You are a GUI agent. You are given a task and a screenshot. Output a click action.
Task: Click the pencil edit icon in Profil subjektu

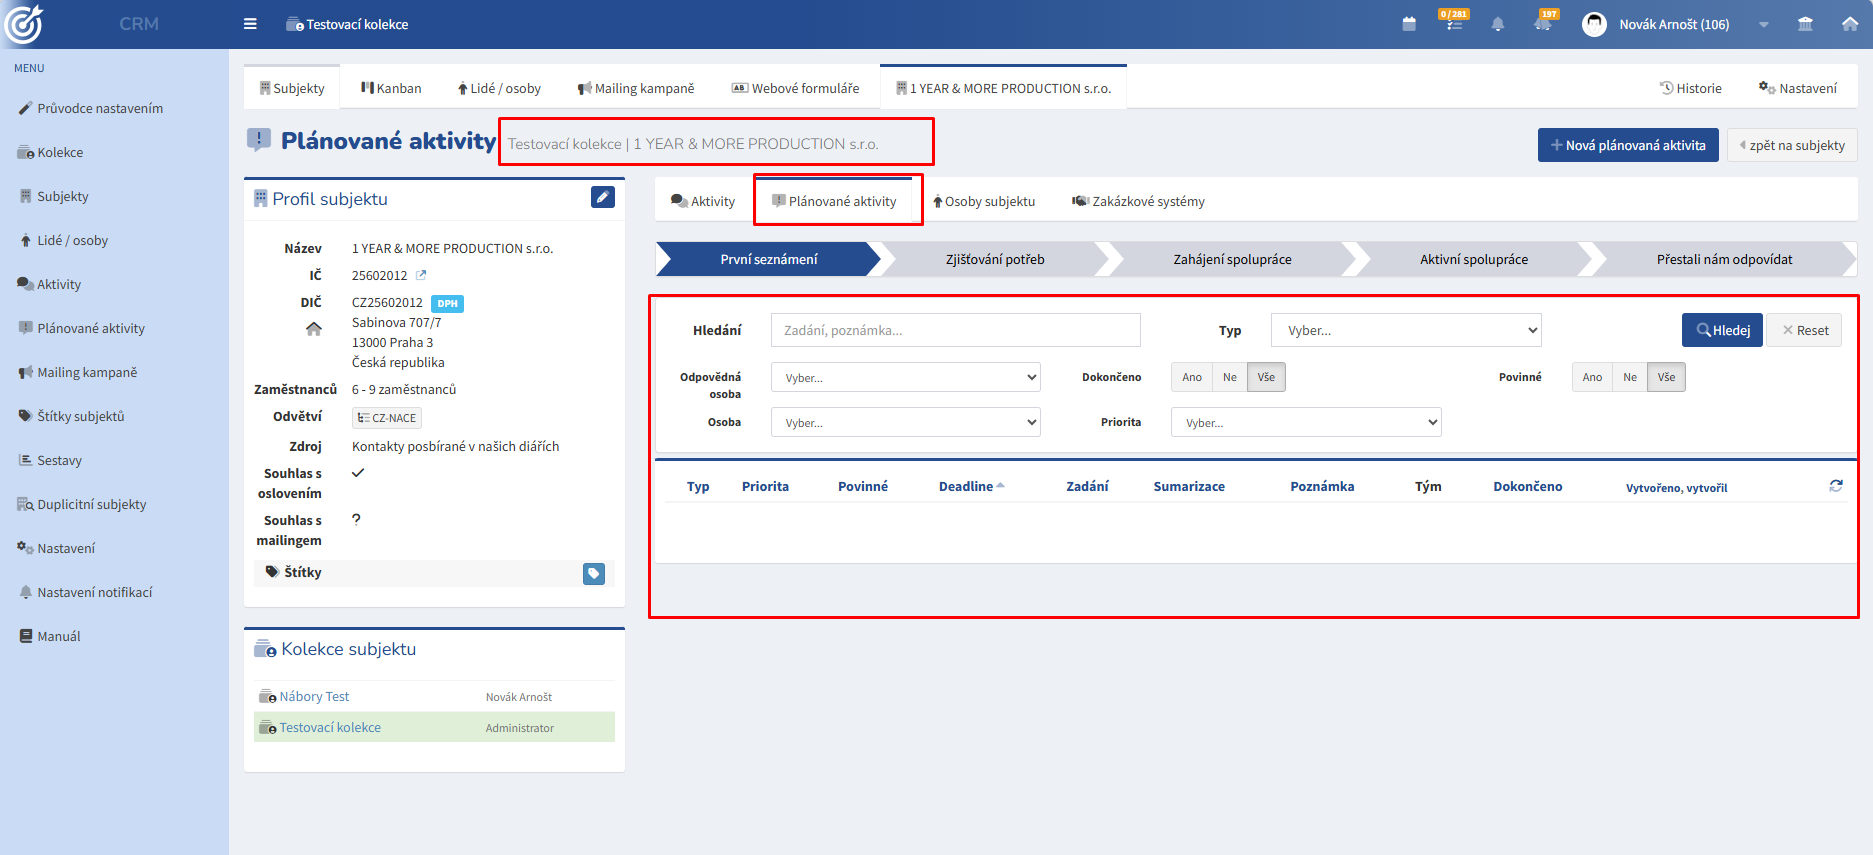[x=602, y=197]
